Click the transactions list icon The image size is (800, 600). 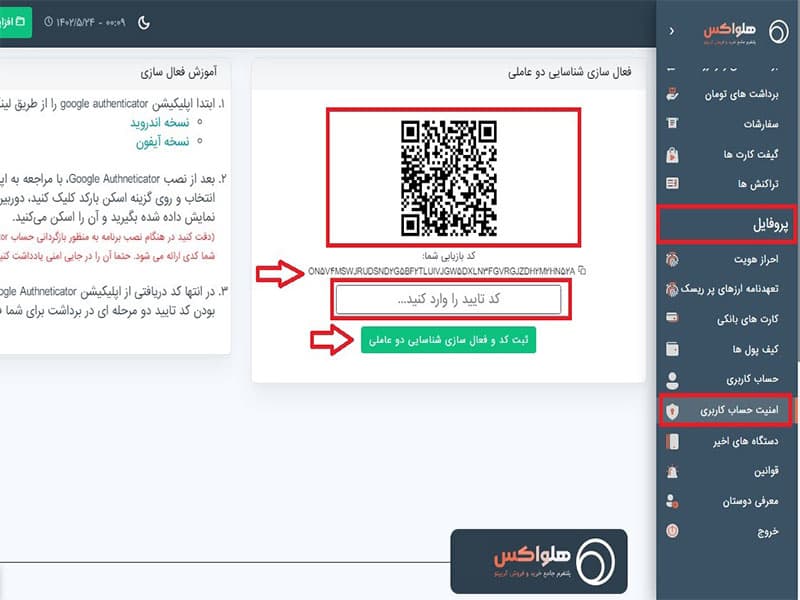(x=672, y=183)
